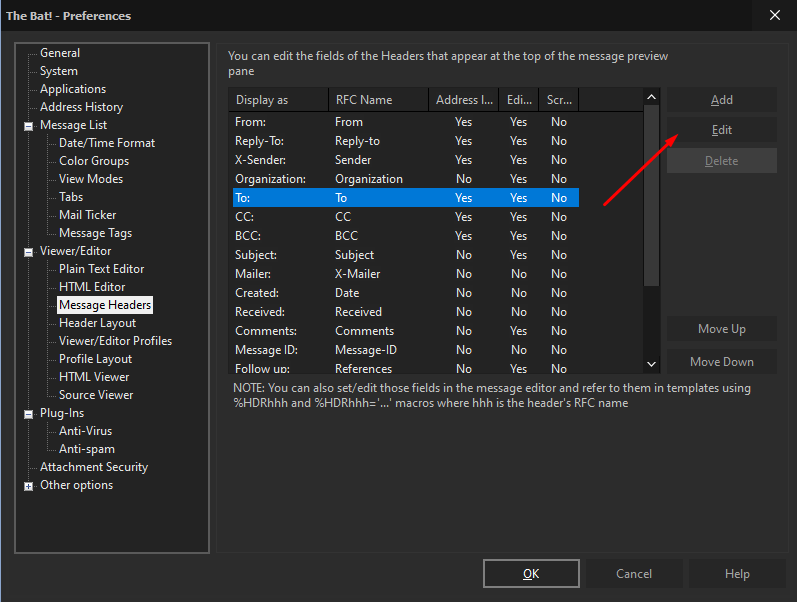Viewport: 797px width, 602px height.
Task: Cancel the Preferences dialog
Action: click(634, 574)
